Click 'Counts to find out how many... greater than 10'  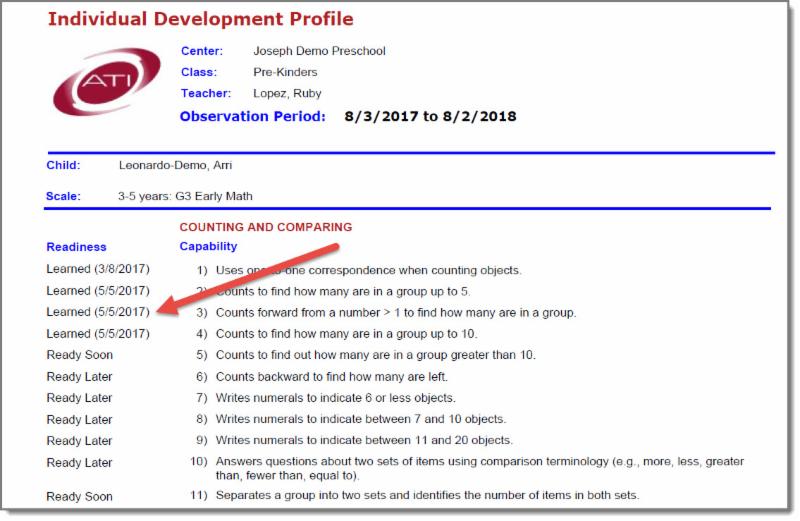pyautogui.click(x=376, y=355)
